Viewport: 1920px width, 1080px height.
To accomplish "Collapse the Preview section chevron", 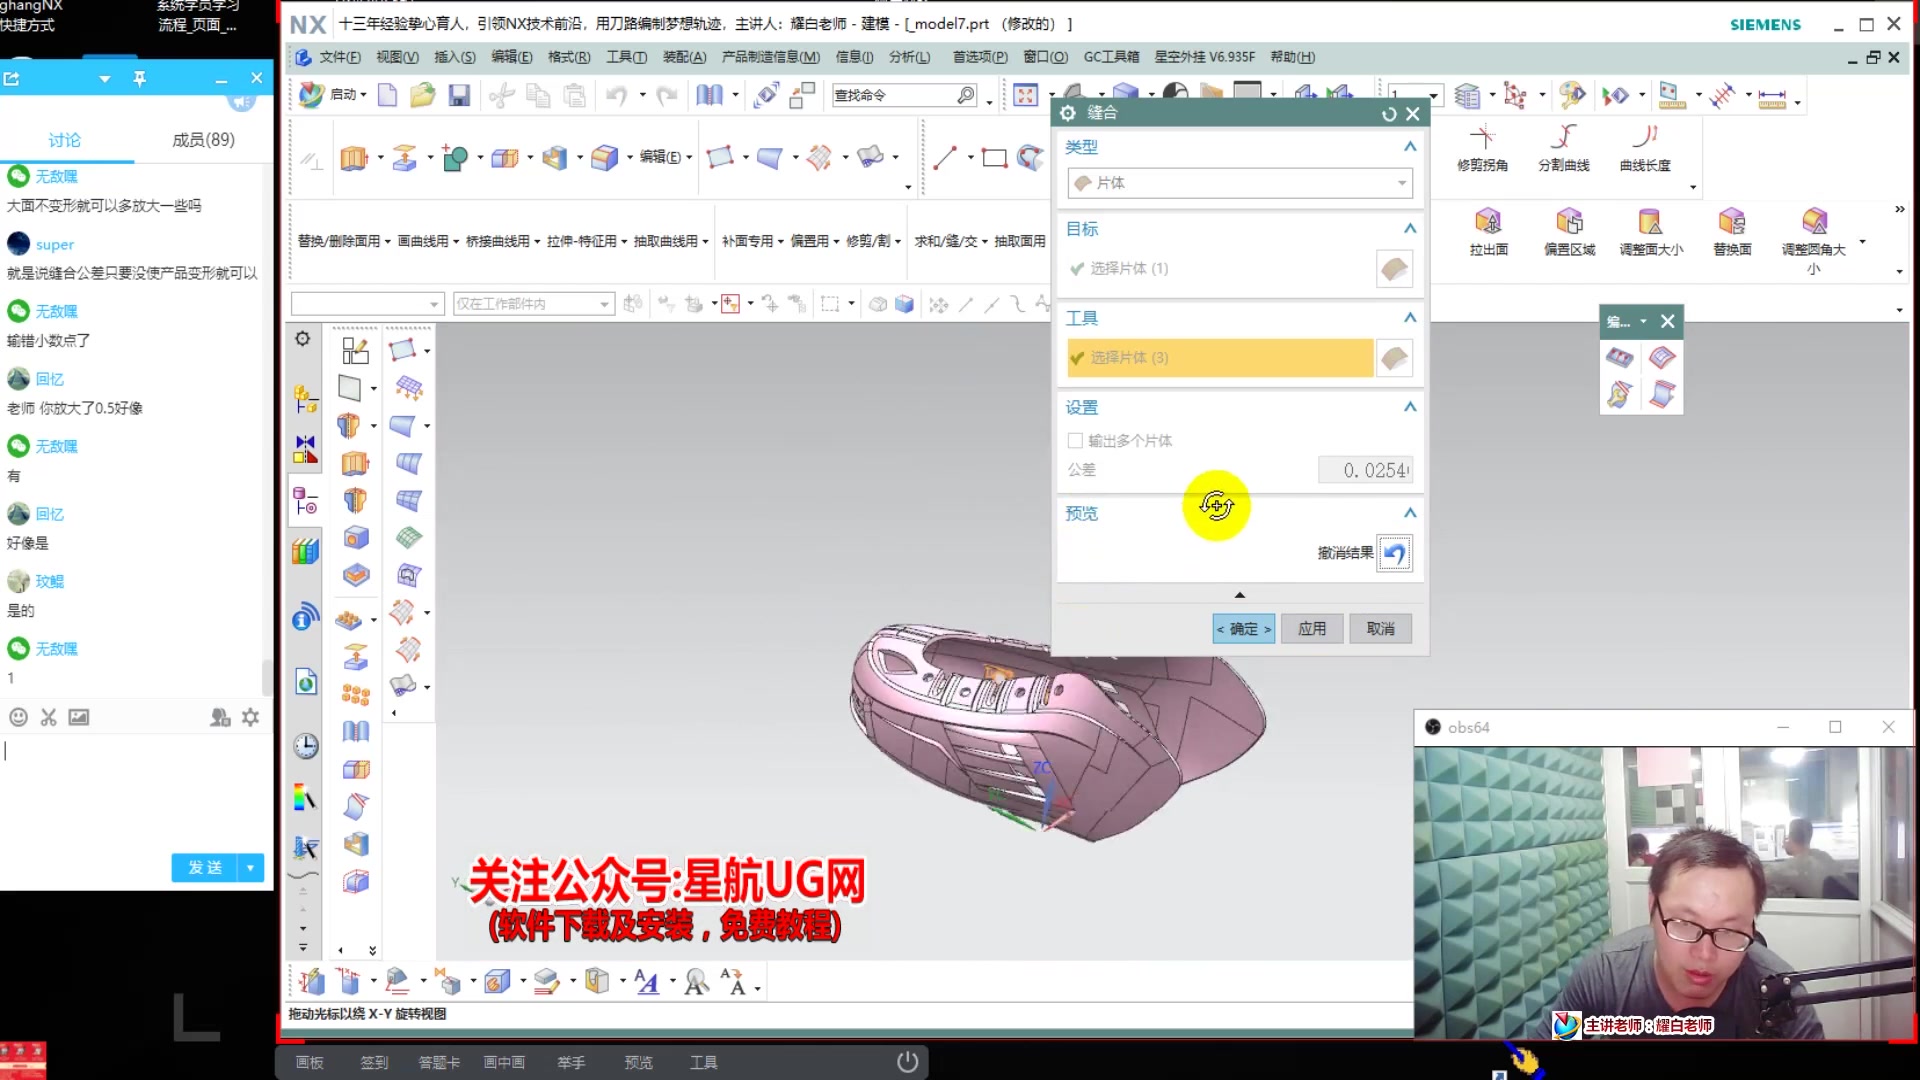I will [1409, 513].
